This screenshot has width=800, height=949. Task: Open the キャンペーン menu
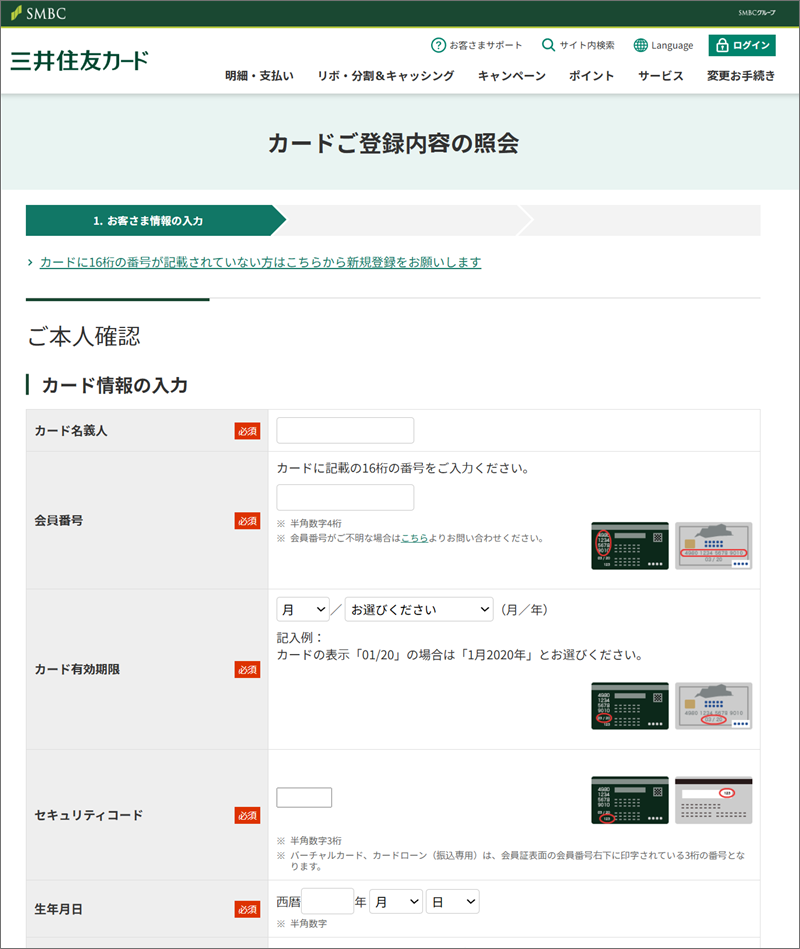511,76
